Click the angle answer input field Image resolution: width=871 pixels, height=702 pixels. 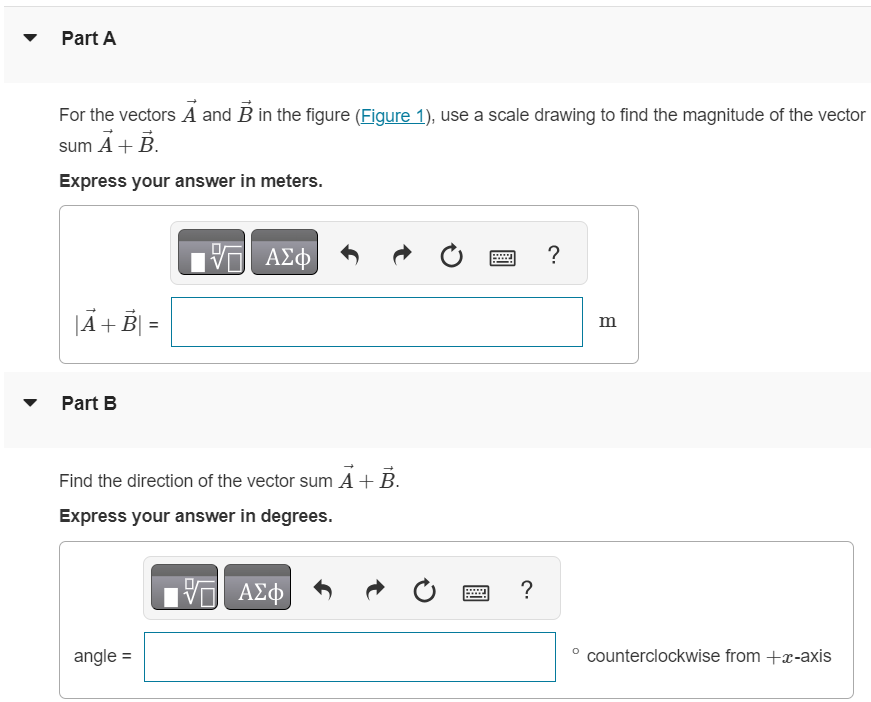tap(350, 657)
